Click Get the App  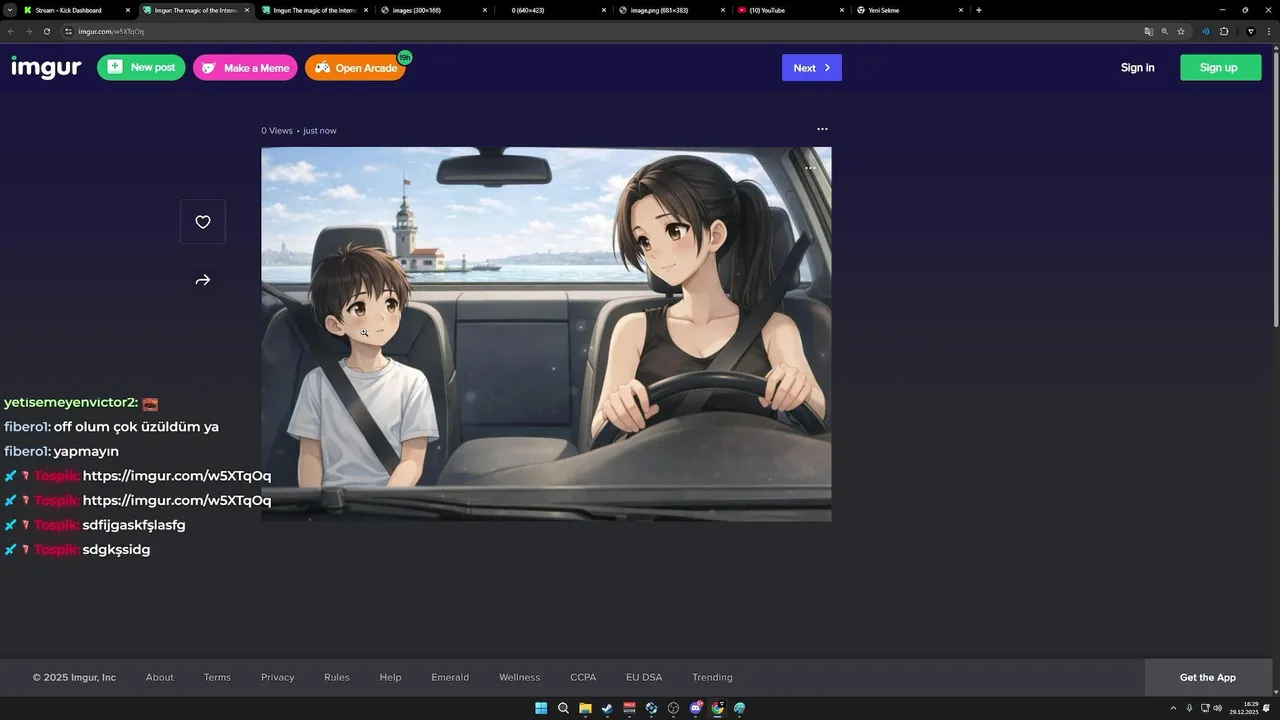(1208, 677)
